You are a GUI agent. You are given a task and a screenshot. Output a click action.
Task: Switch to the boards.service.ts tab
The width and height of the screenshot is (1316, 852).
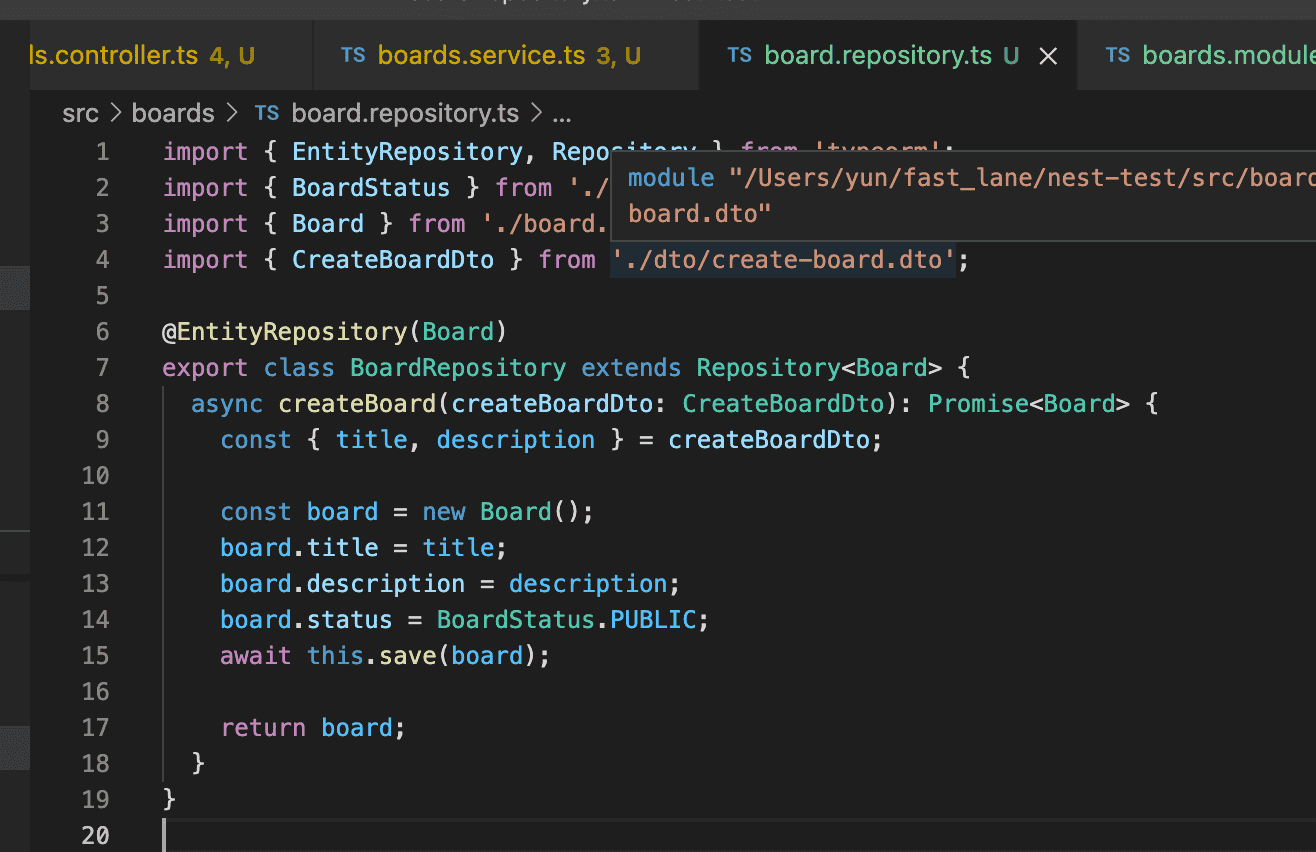[x=480, y=55]
